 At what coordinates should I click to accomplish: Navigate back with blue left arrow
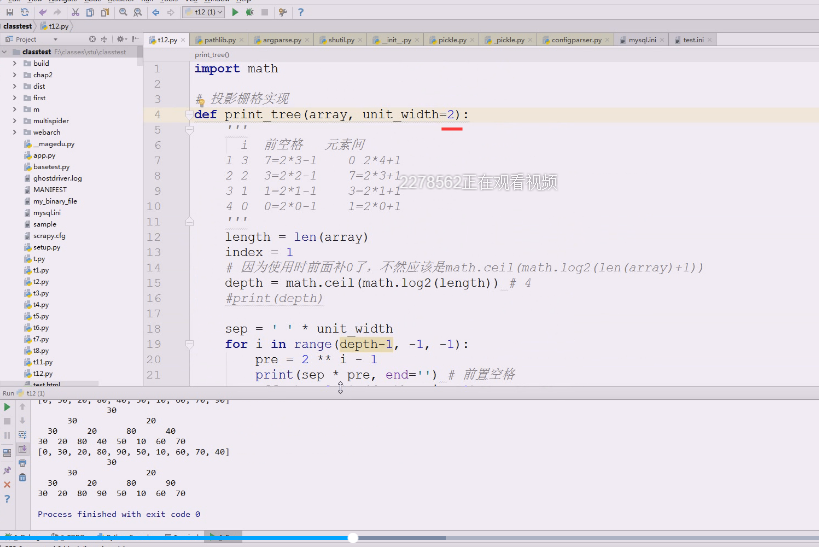point(156,12)
